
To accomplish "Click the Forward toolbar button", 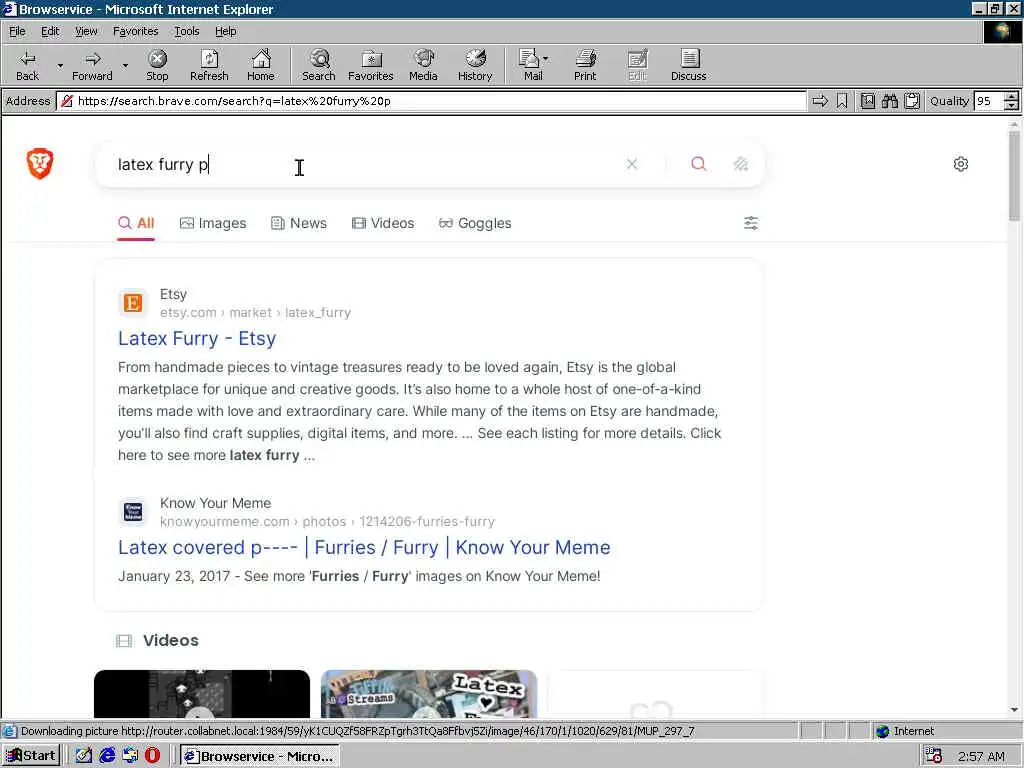I will point(92,65).
